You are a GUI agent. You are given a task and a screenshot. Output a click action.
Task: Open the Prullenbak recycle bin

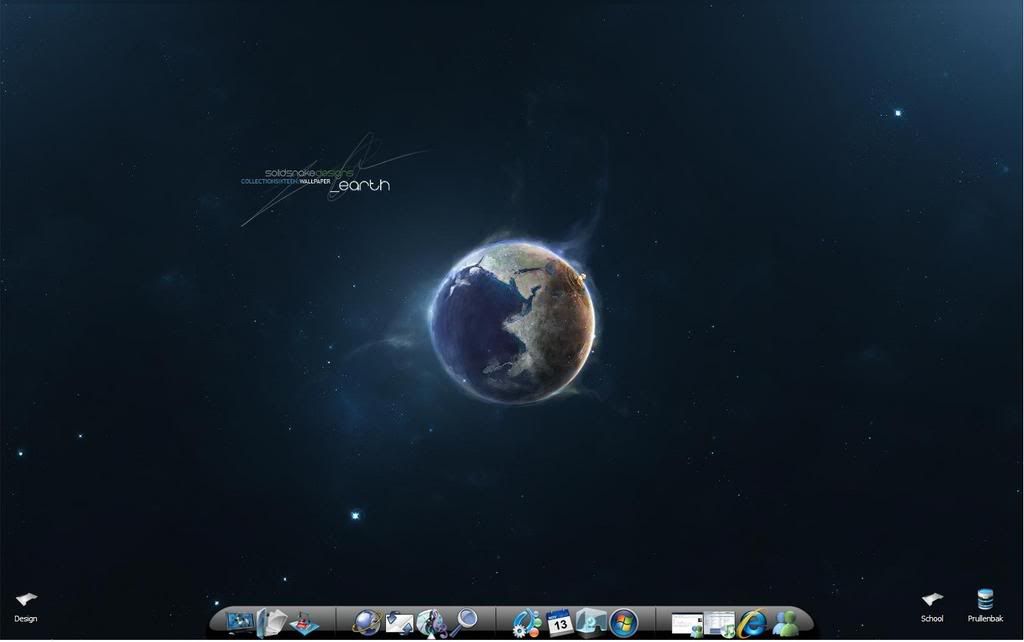click(x=985, y=605)
